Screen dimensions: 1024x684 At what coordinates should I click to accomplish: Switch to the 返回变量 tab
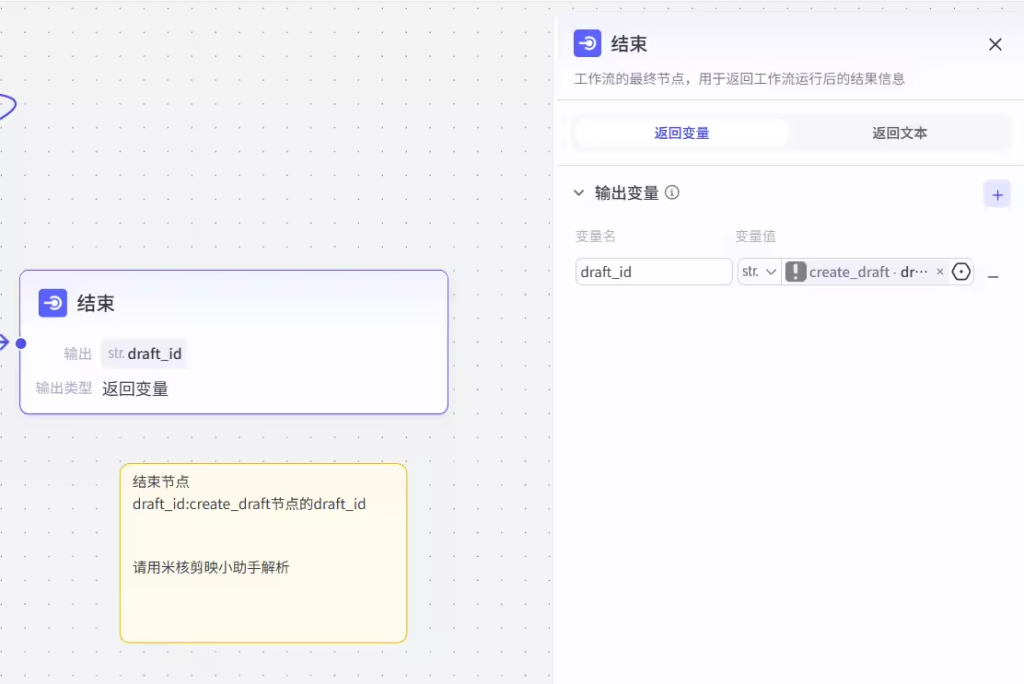click(x=682, y=133)
